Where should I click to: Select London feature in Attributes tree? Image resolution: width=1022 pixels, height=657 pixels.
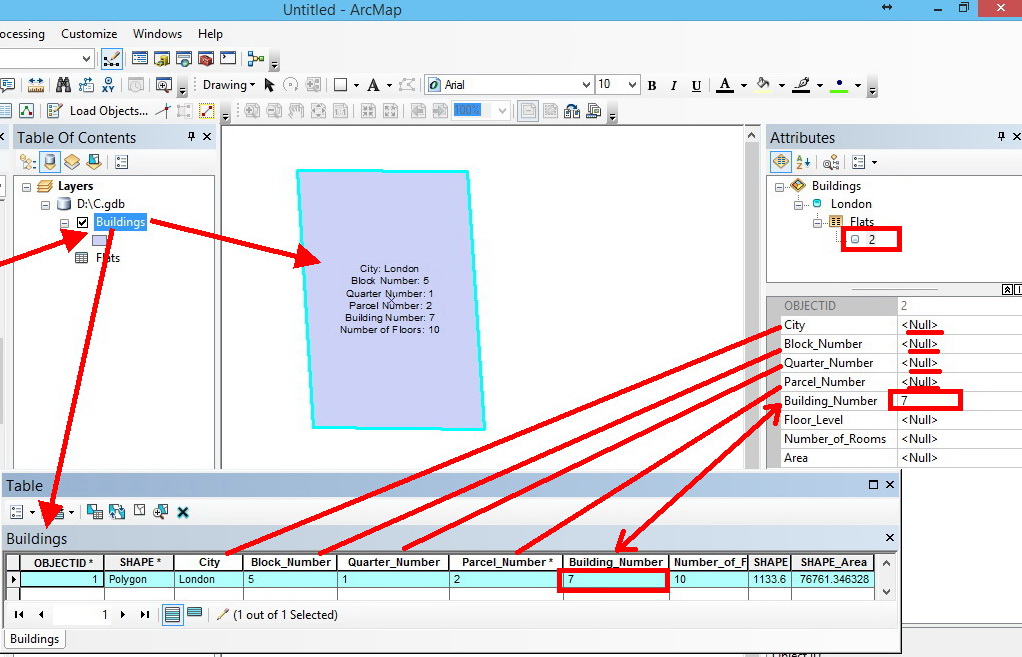coord(851,204)
